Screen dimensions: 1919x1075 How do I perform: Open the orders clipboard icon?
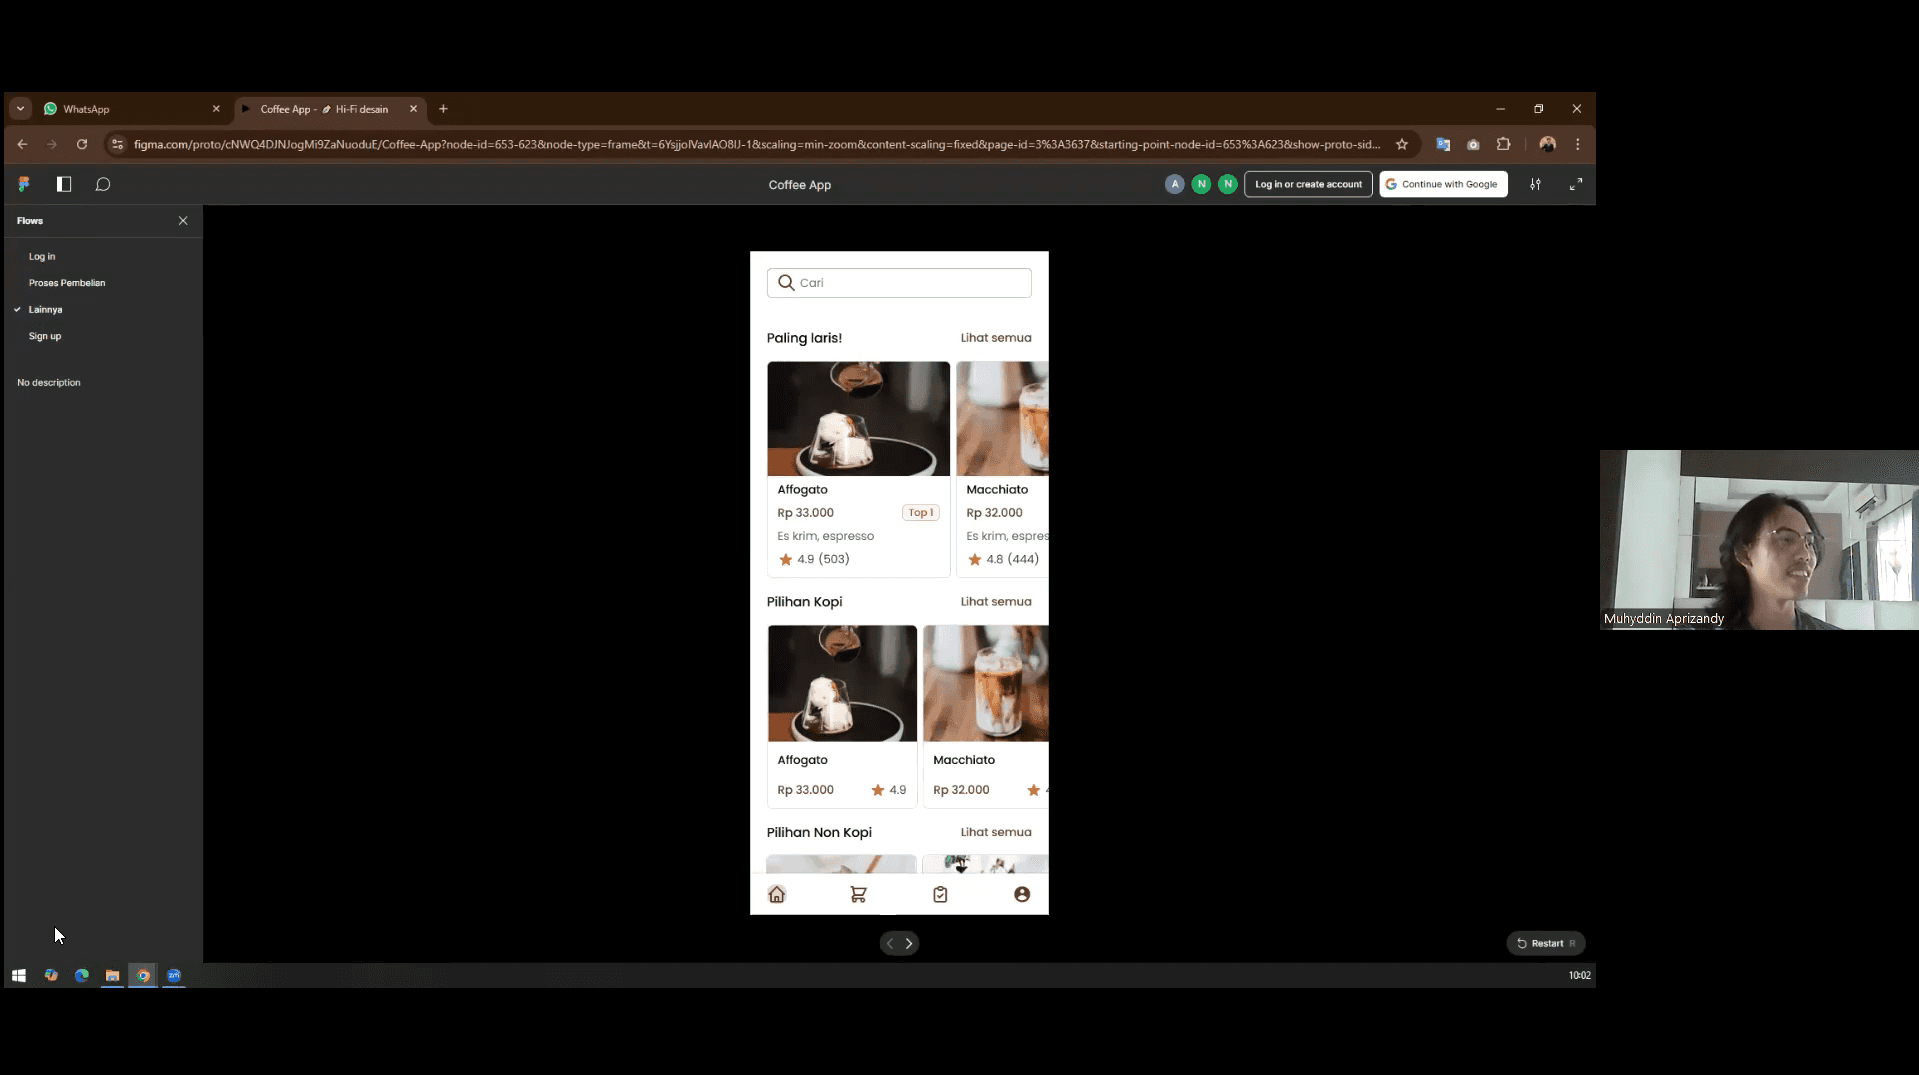[940, 894]
